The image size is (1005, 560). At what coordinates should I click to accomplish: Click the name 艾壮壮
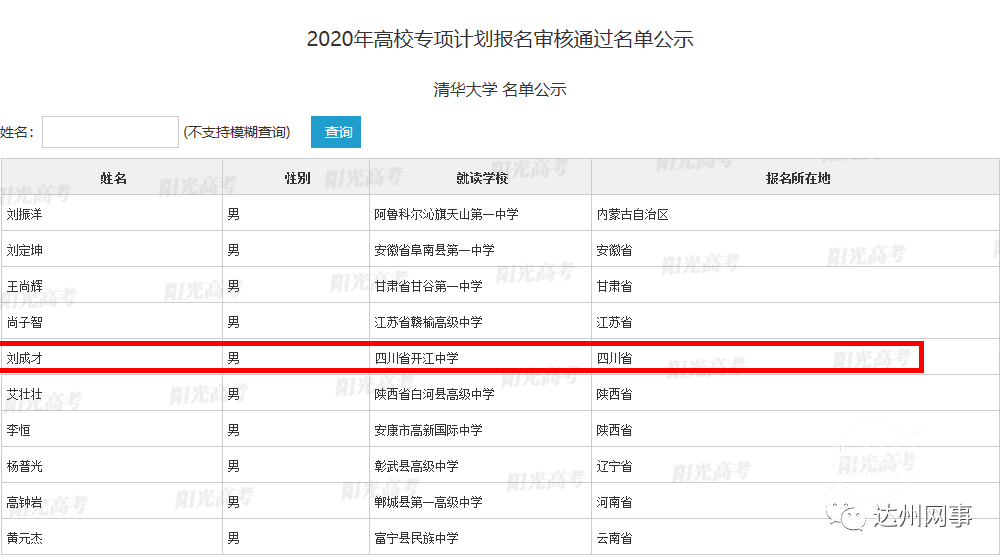click(x=24, y=394)
